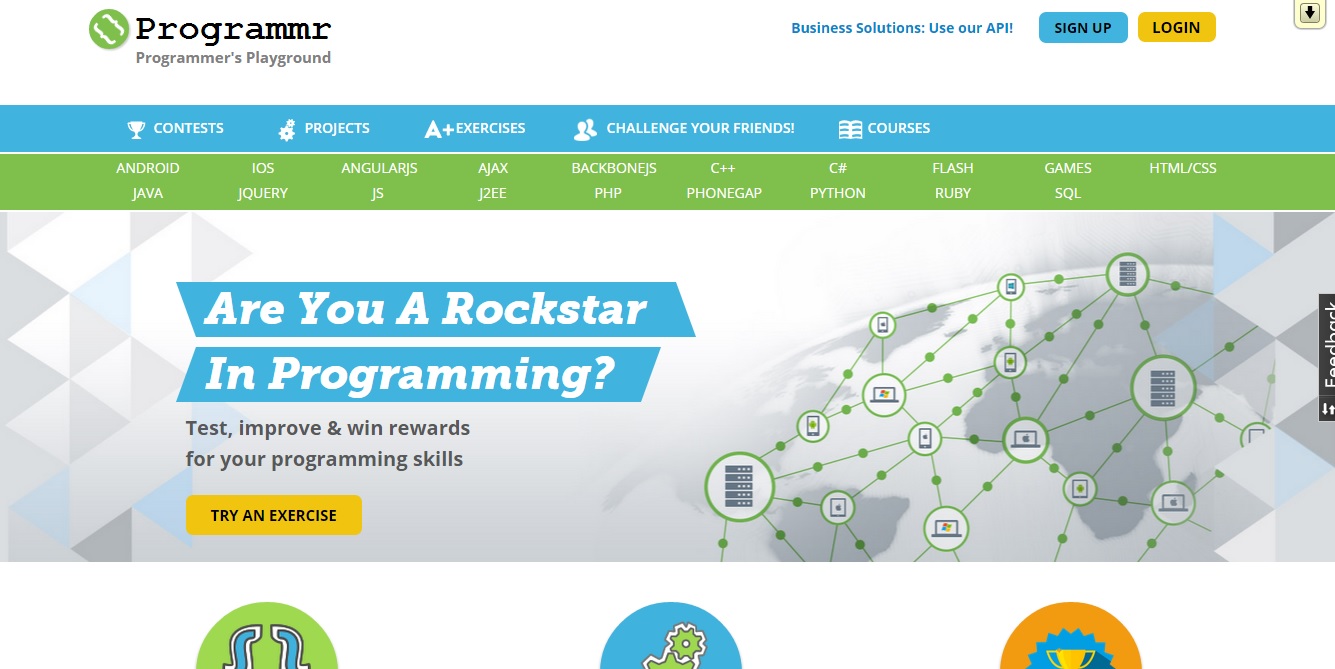Viewport: 1335px width, 669px height.
Task: Select the C++ category
Action: pos(723,168)
